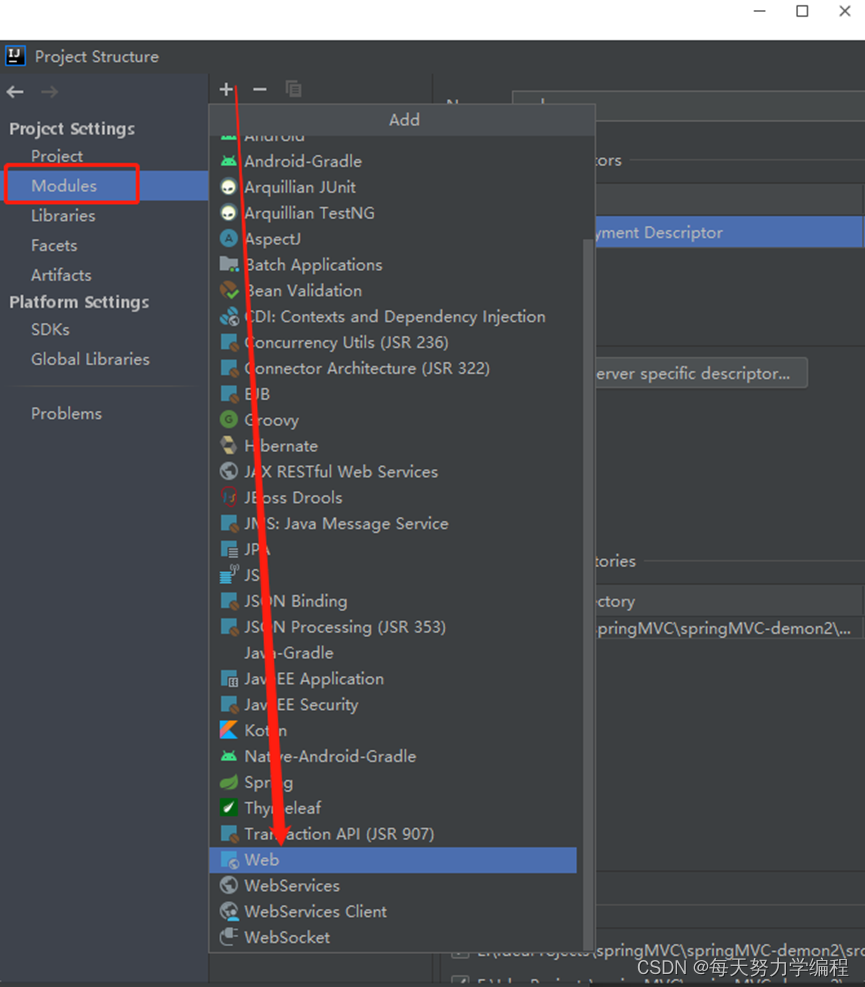865x987 pixels.
Task: Select JavaEE Application entry
Action: pos(393,679)
